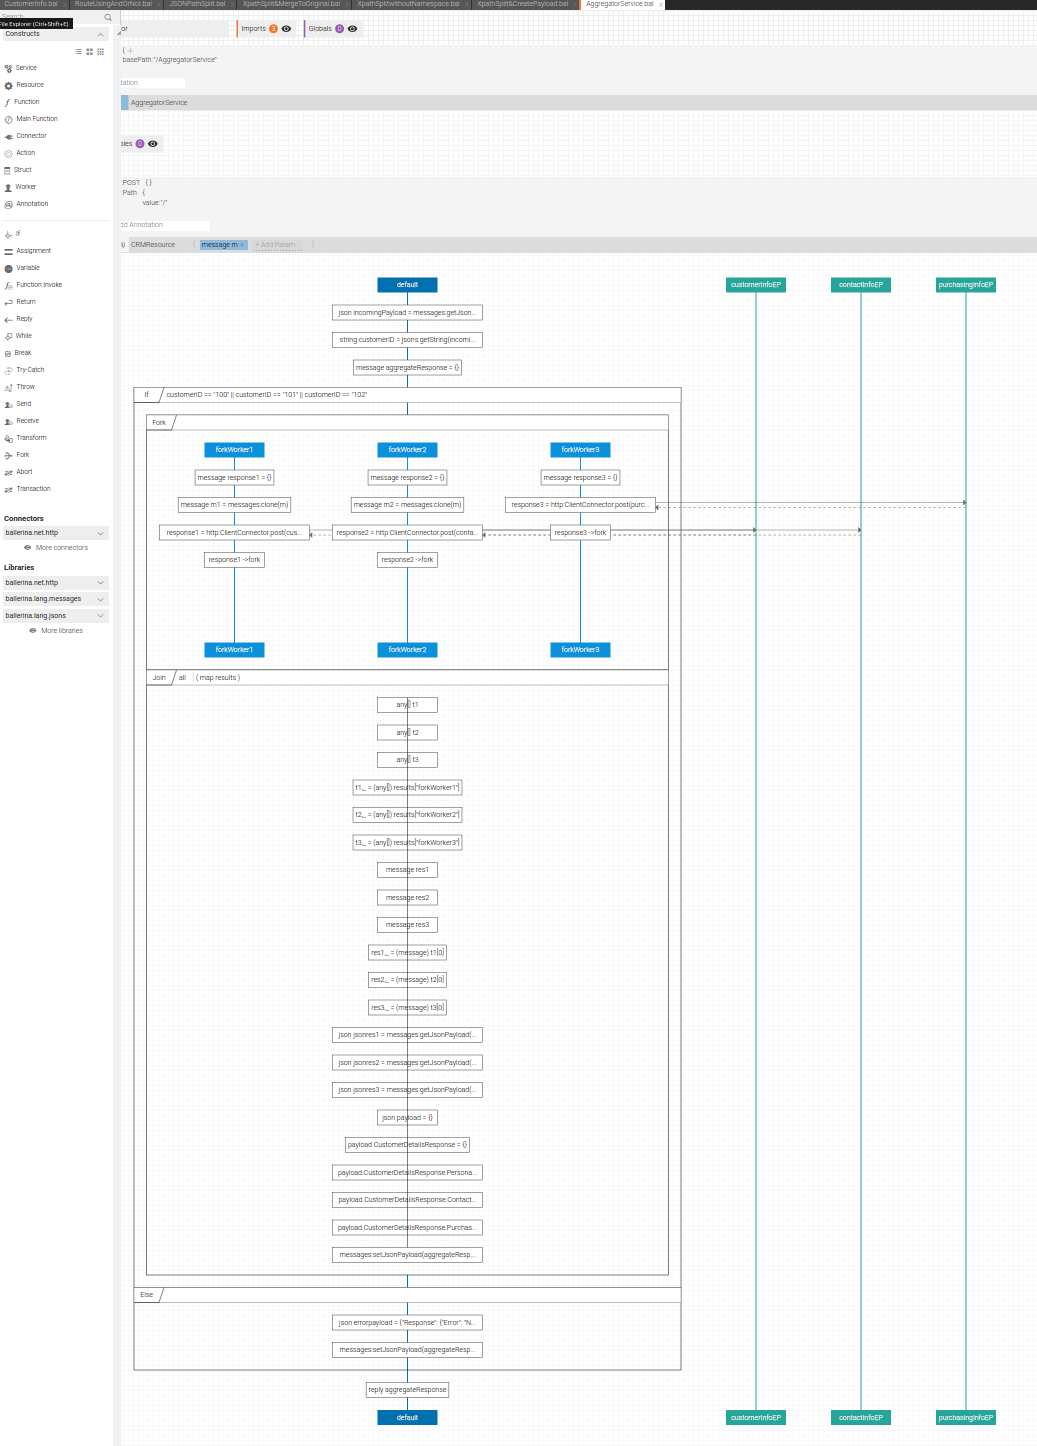Switch to the CustomerInfo.bal tab
The height and width of the screenshot is (1446, 1037).
pyautogui.click(x=28, y=4)
